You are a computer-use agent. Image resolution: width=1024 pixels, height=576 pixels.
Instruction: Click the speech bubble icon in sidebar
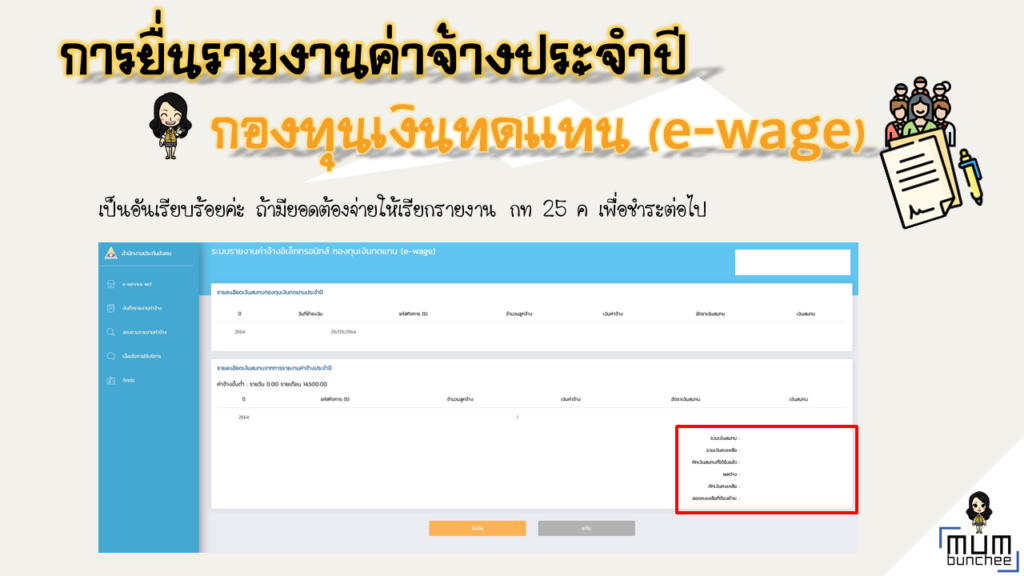[112, 356]
